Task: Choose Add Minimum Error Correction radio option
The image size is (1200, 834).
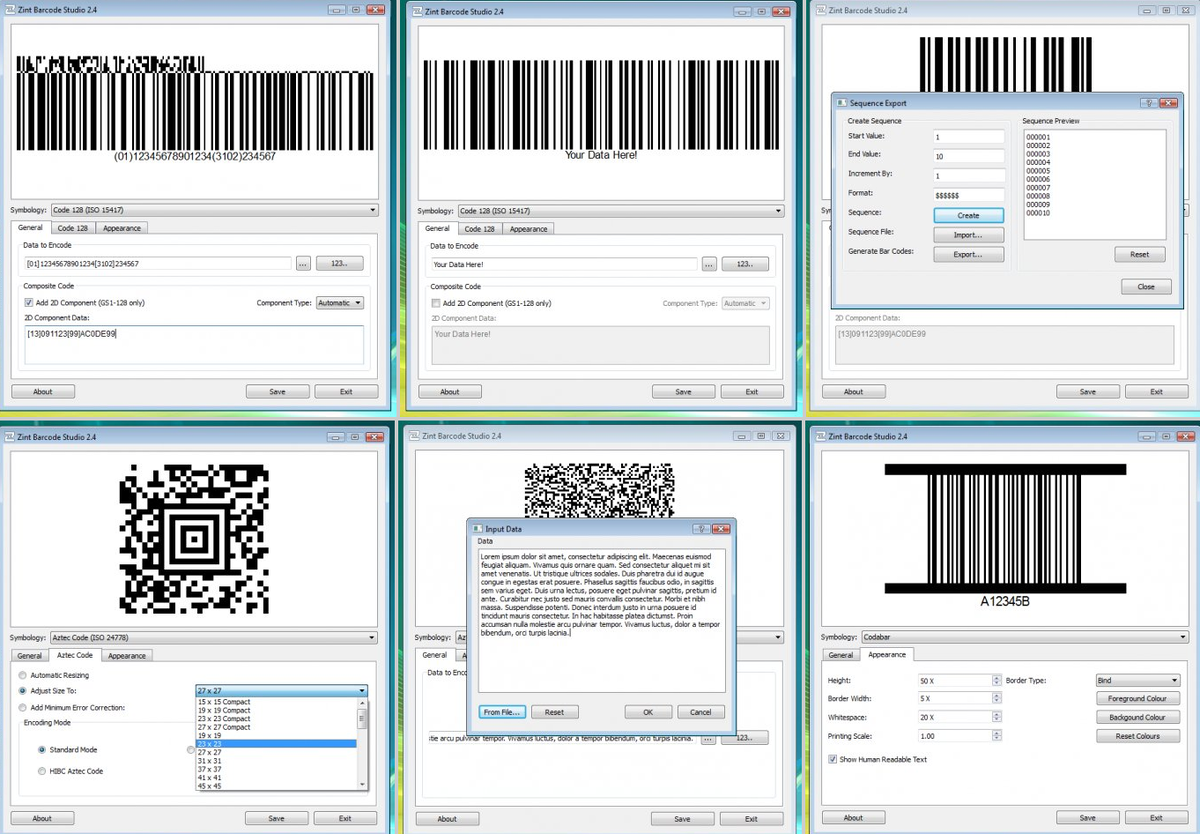Action: tap(23, 707)
